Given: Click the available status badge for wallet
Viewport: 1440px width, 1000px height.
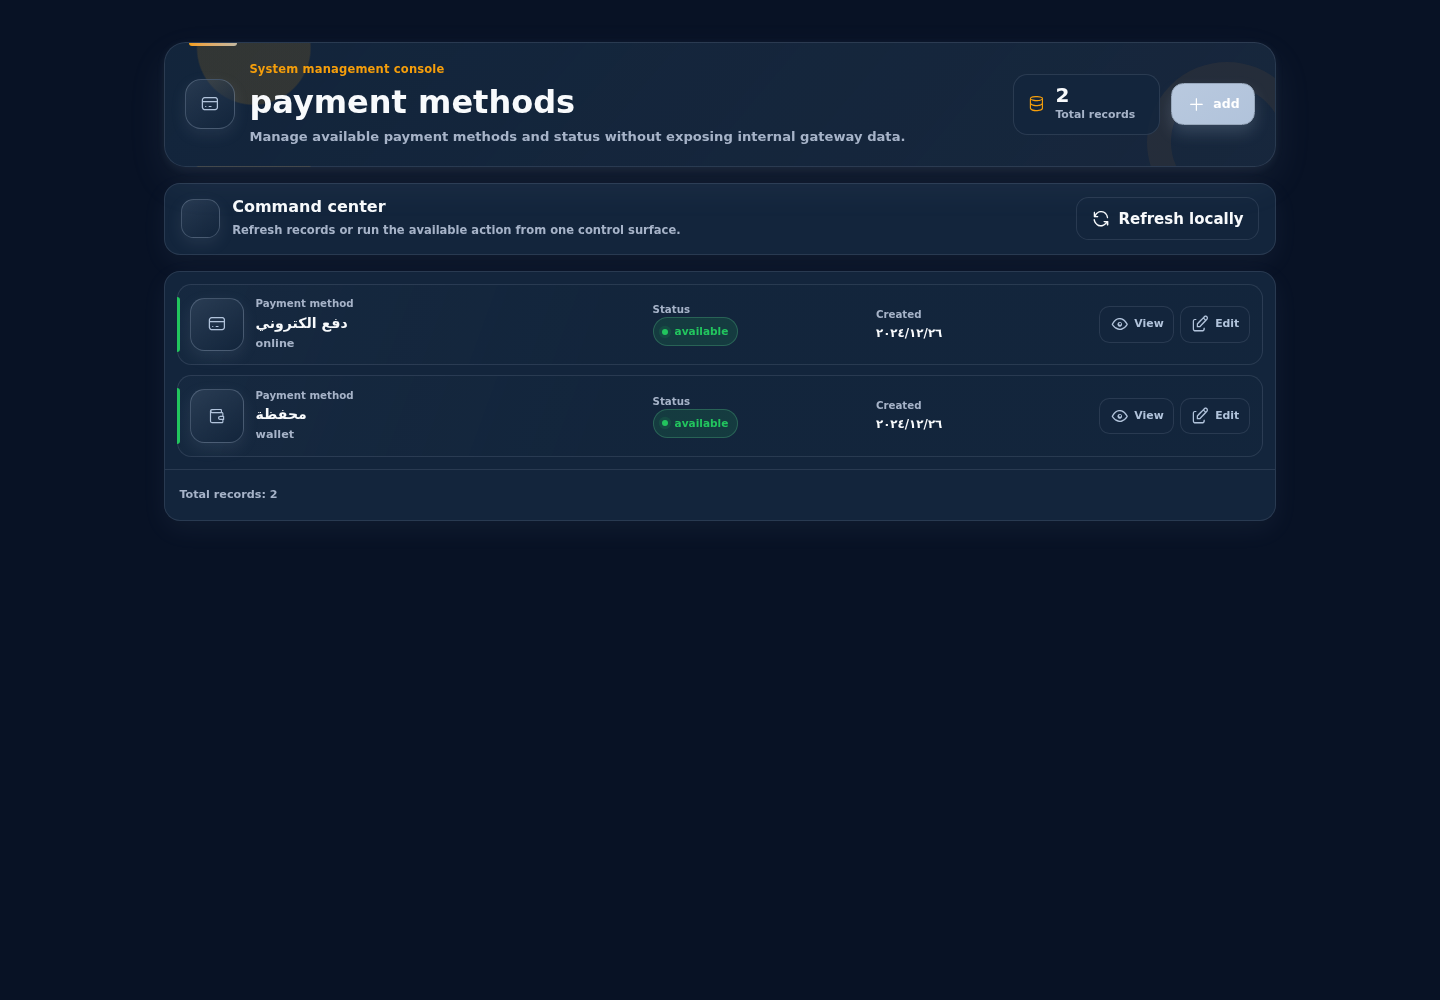Looking at the screenshot, I should [695, 424].
